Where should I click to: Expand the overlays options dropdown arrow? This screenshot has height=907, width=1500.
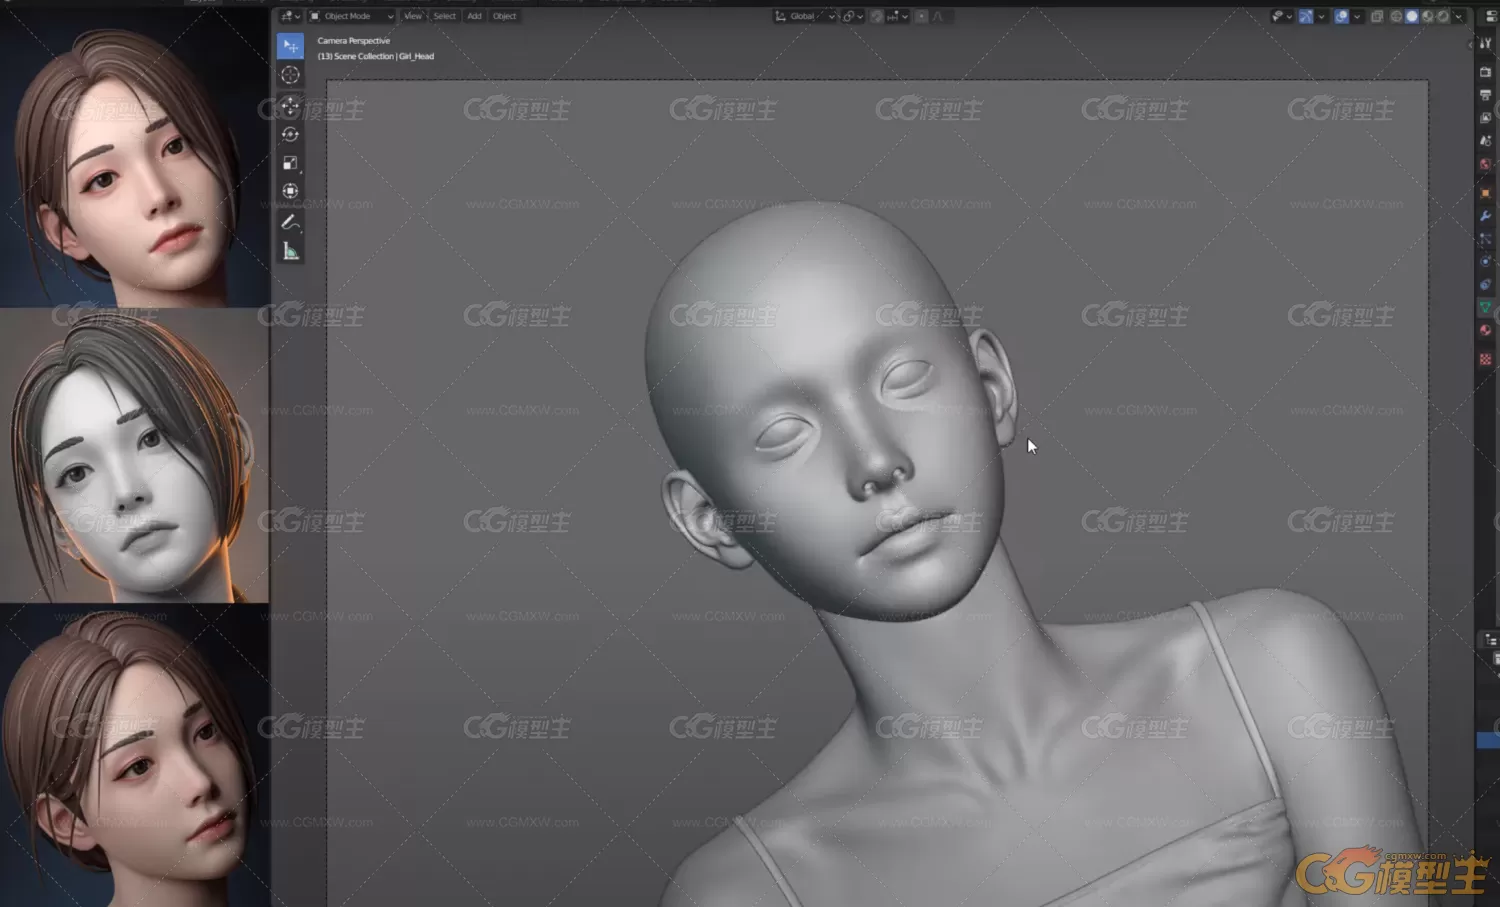point(1357,16)
